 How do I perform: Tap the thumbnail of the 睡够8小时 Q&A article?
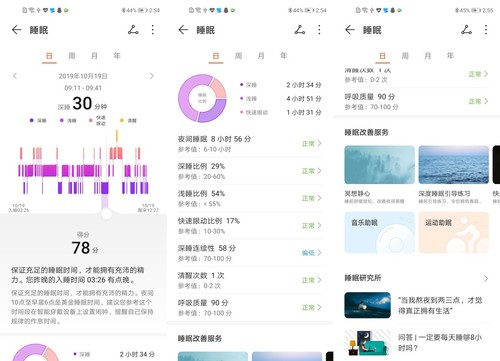click(x=368, y=343)
